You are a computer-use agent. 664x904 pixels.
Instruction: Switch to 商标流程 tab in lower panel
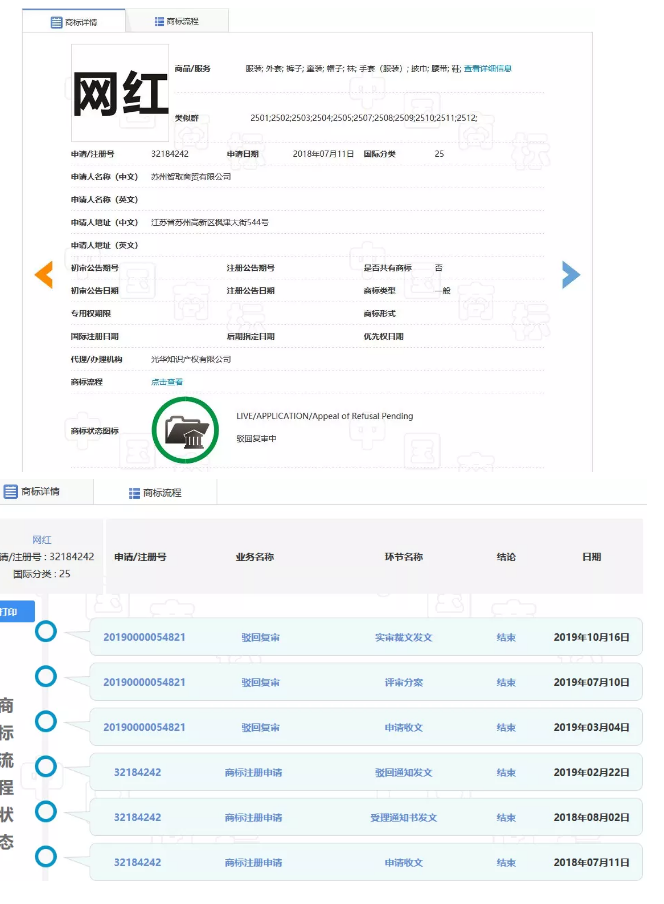[155, 493]
